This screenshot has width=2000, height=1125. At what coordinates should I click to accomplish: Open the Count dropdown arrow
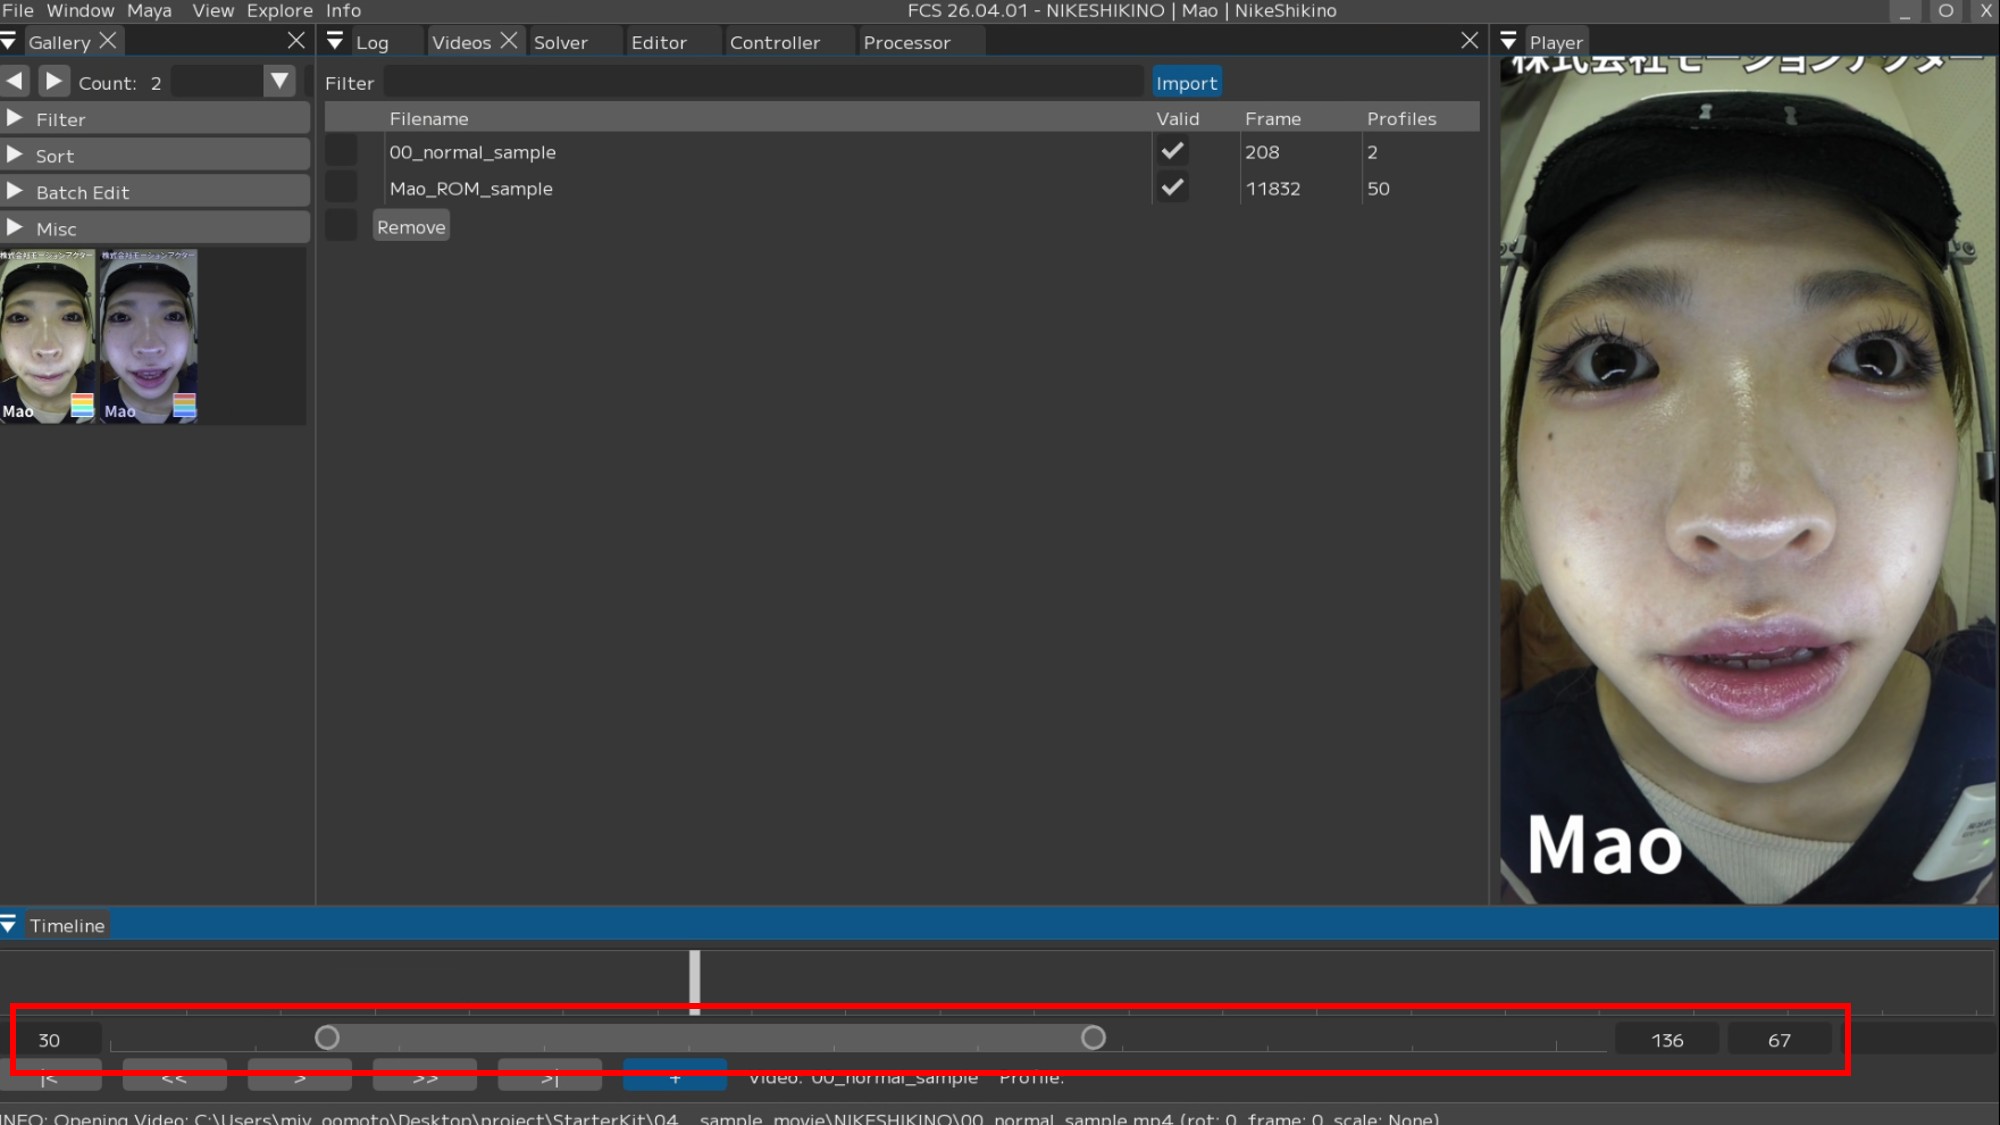tap(280, 81)
